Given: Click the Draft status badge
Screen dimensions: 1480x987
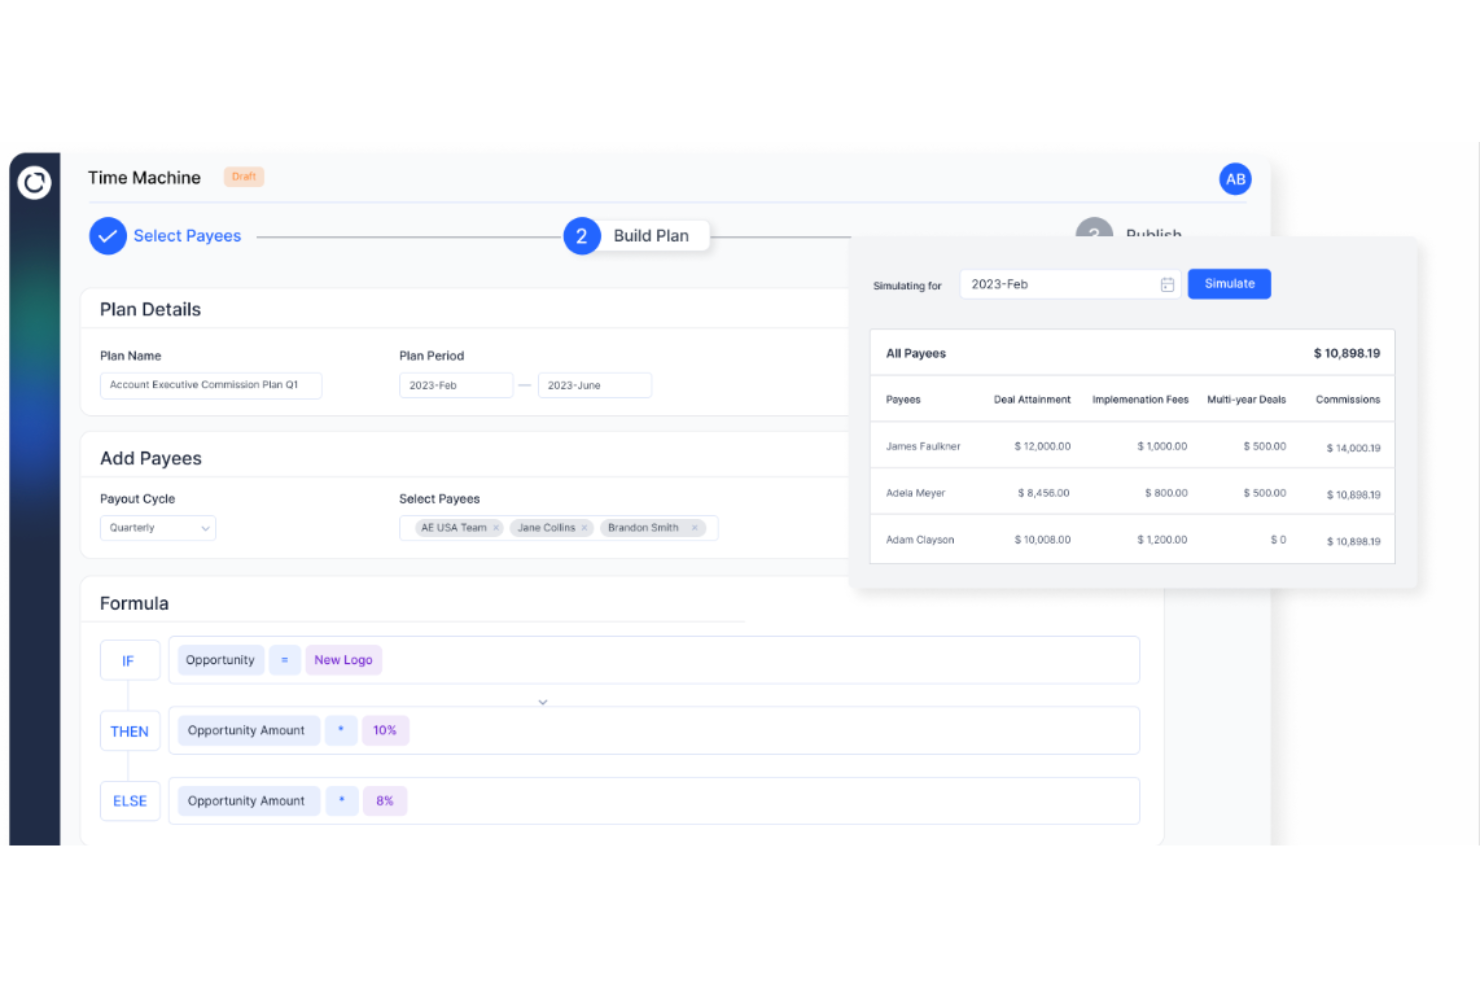Looking at the screenshot, I should [x=243, y=176].
